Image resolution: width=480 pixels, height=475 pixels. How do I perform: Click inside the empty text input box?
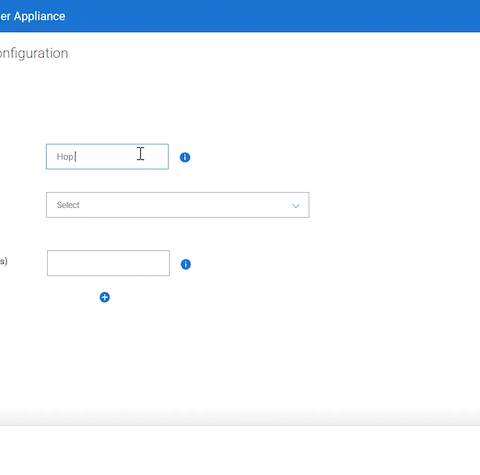[108, 263]
